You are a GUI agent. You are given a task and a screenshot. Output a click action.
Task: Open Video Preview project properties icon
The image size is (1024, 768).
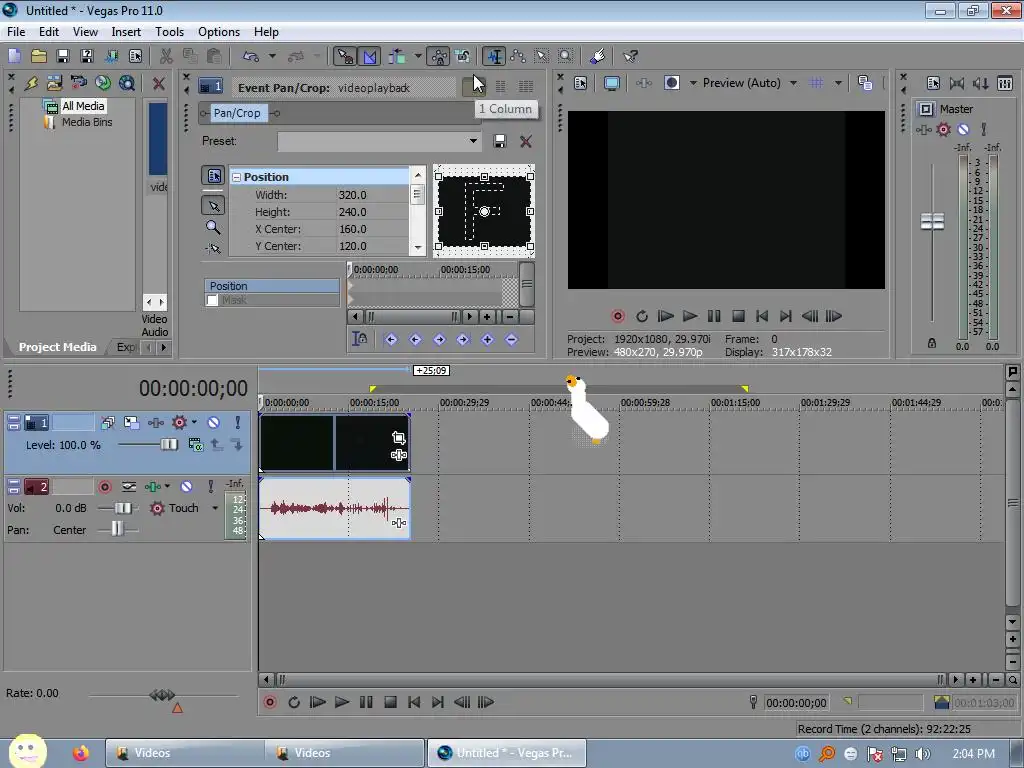pos(581,83)
